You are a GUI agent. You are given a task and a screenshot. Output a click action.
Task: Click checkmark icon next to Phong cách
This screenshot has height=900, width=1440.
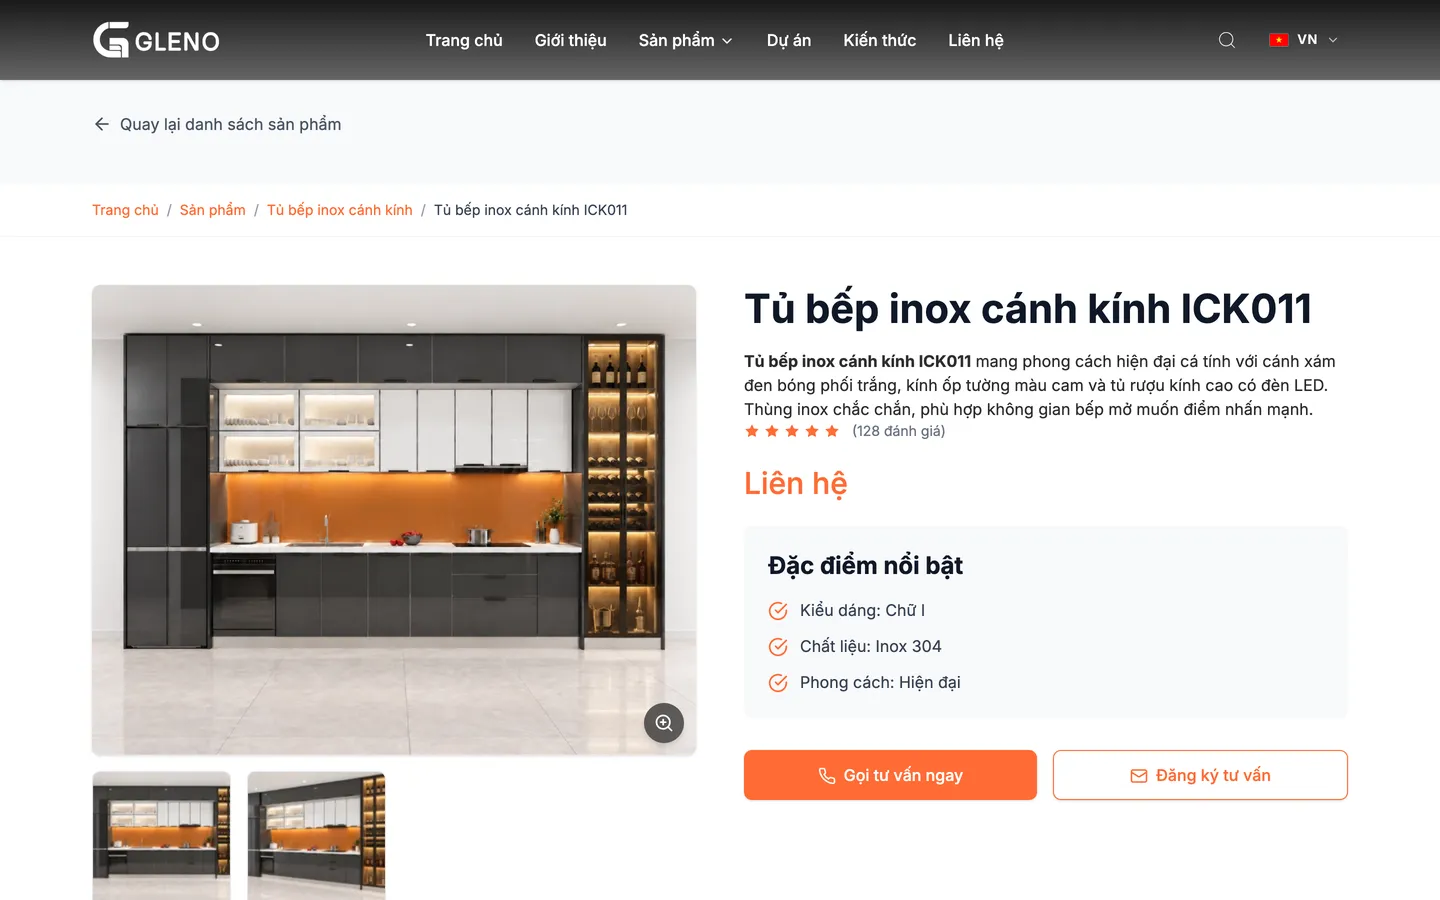click(x=778, y=683)
